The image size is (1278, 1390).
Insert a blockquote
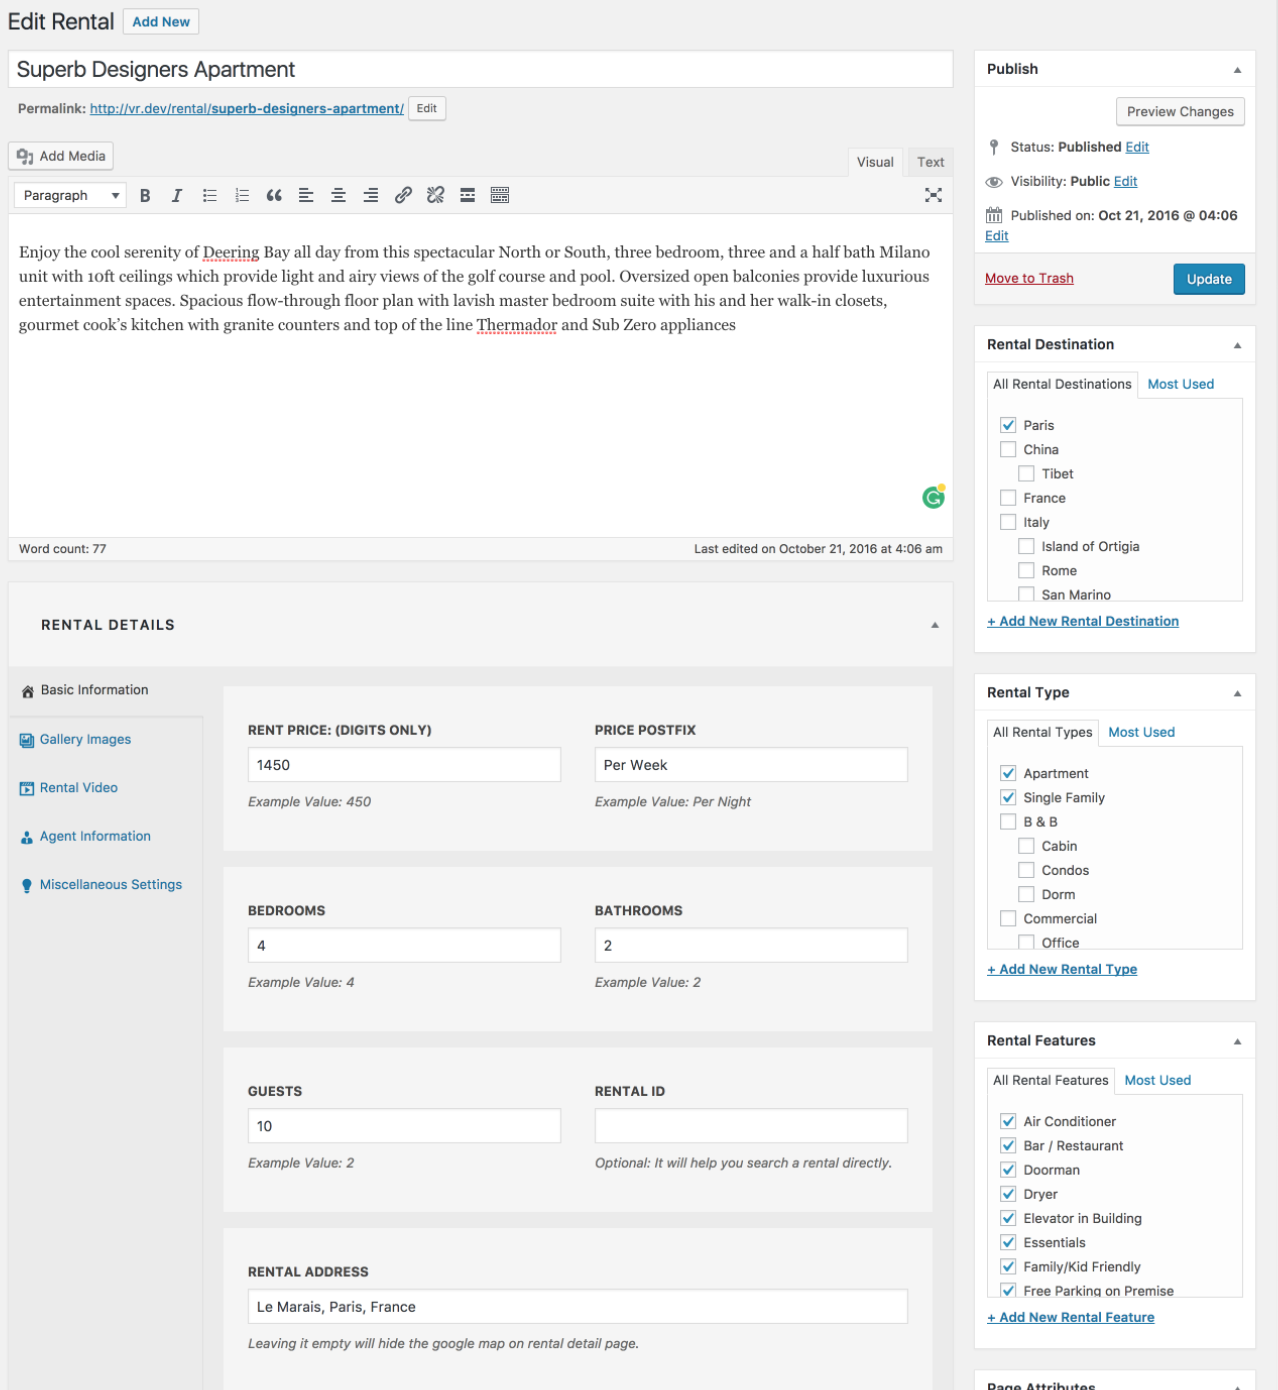coord(274,196)
